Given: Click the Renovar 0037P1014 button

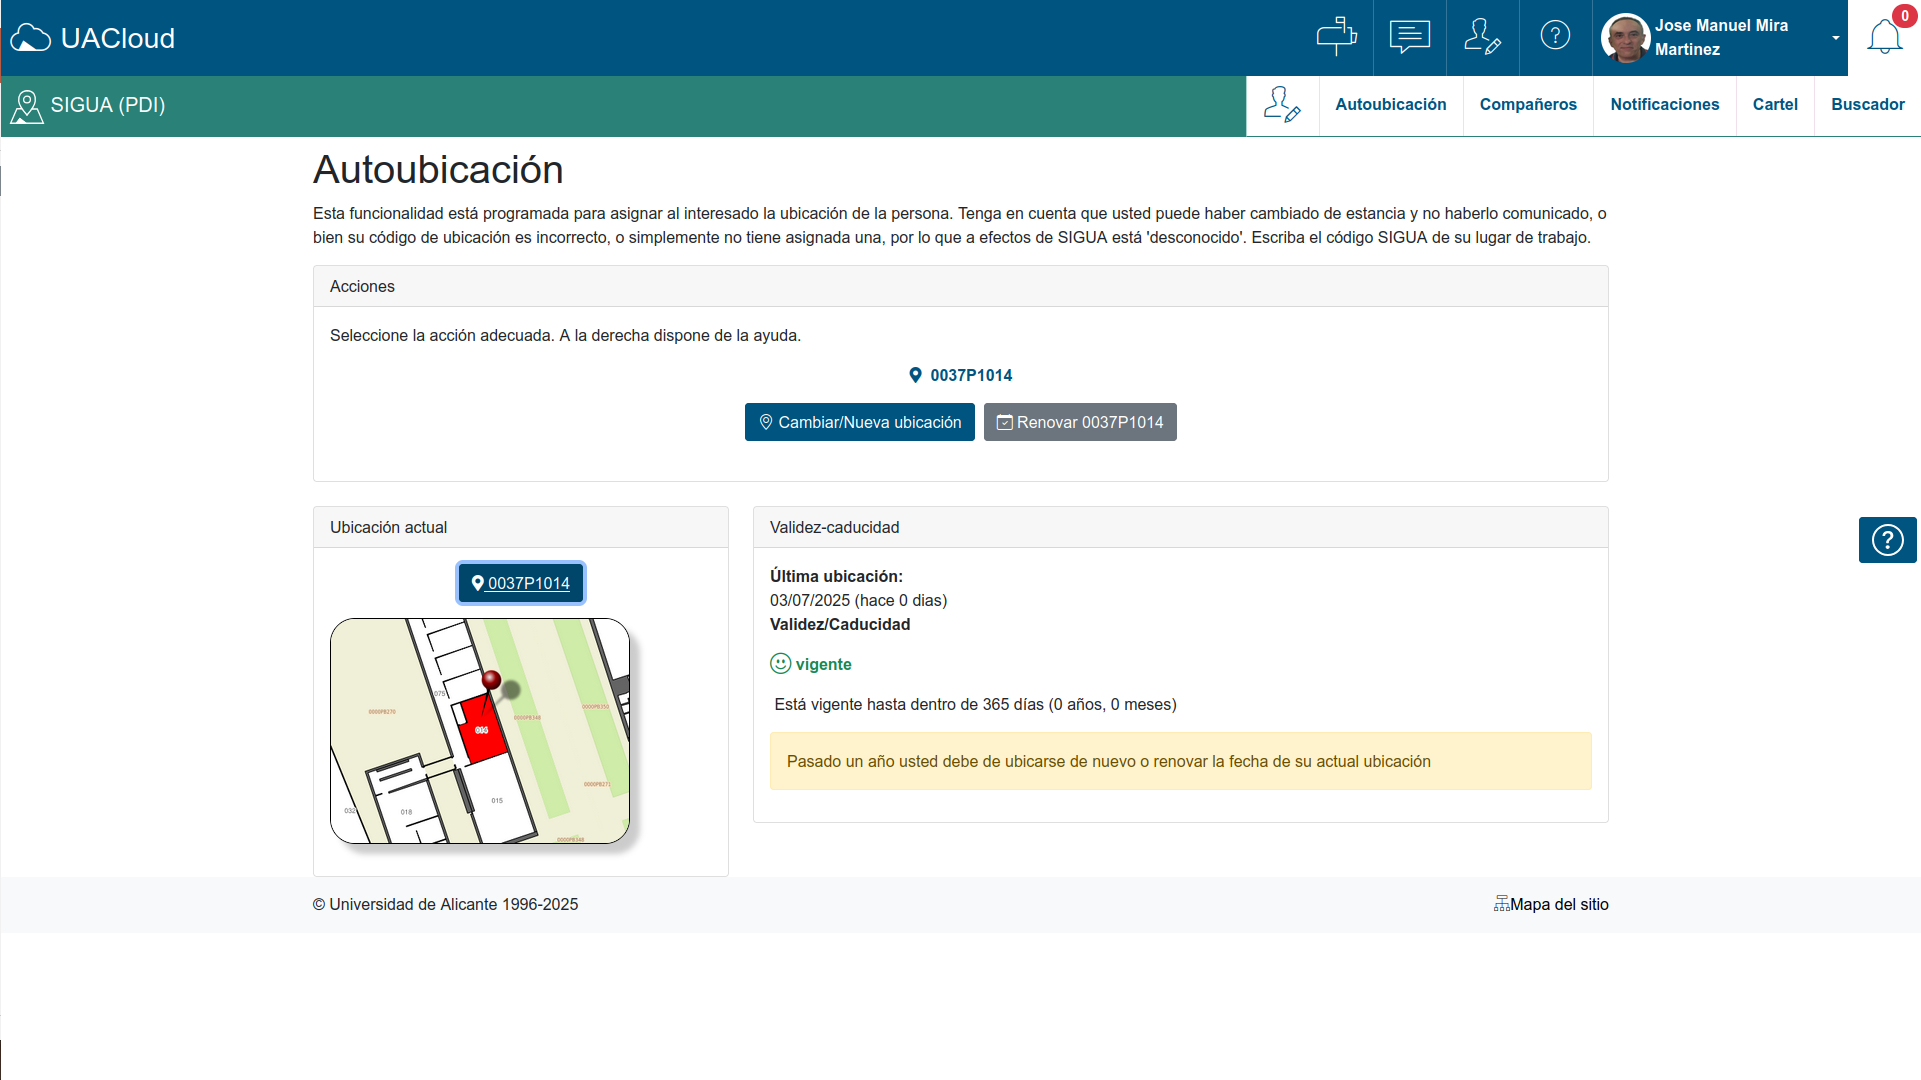Looking at the screenshot, I should [x=1079, y=422].
